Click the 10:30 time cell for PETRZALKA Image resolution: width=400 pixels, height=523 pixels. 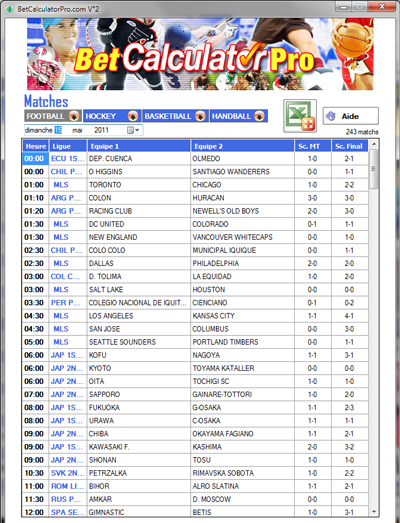pos(34,473)
